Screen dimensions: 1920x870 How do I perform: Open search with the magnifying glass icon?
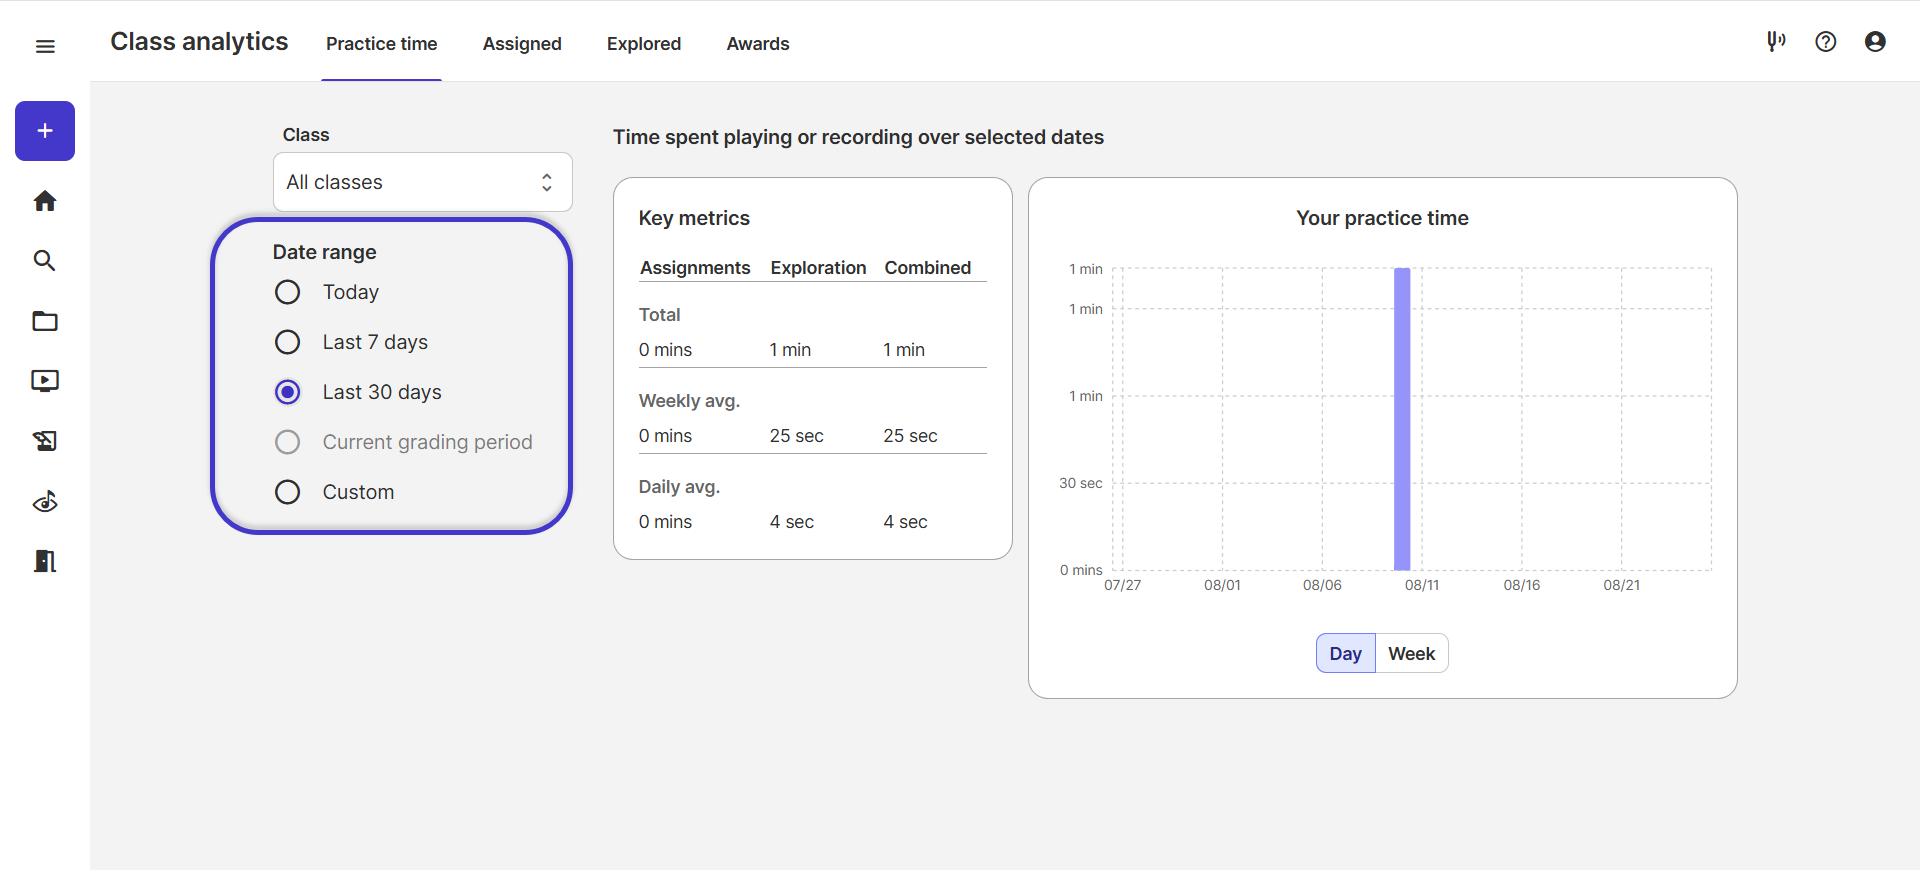tap(45, 261)
